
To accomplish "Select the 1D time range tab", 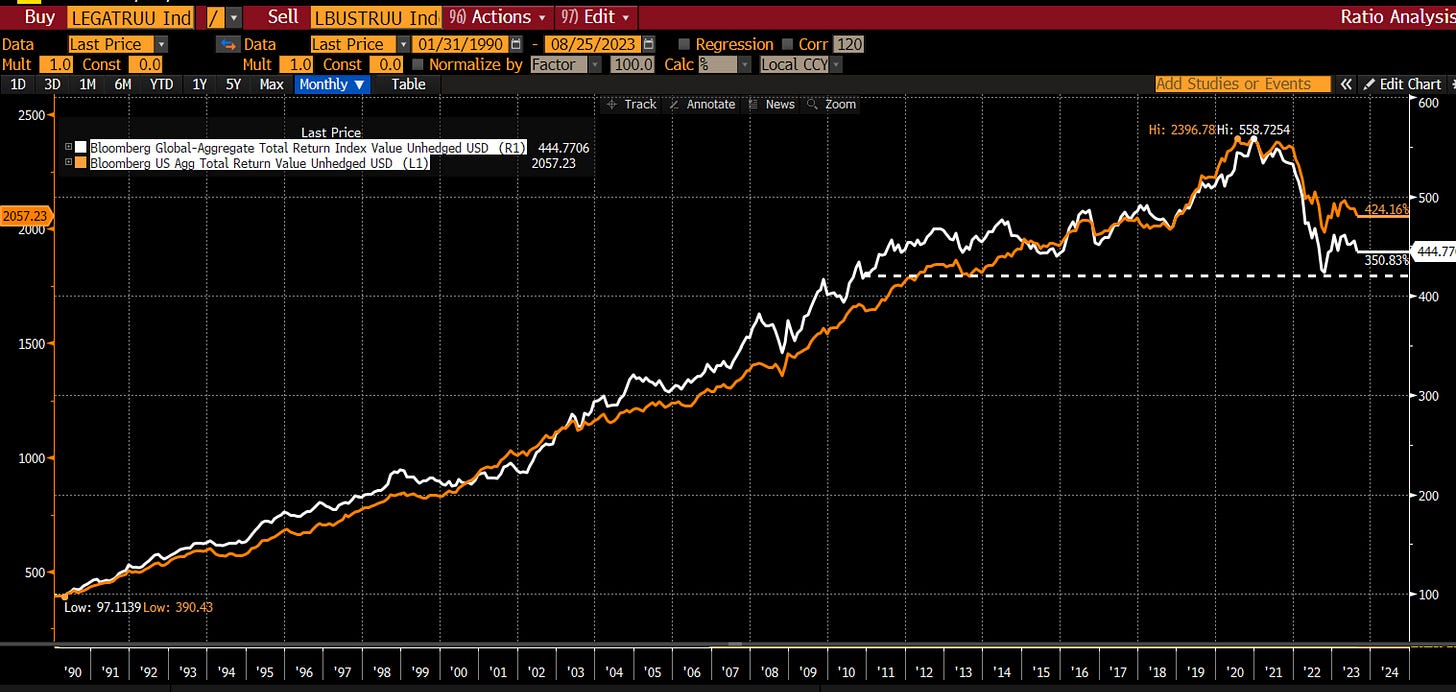I will (x=18, y=84).
